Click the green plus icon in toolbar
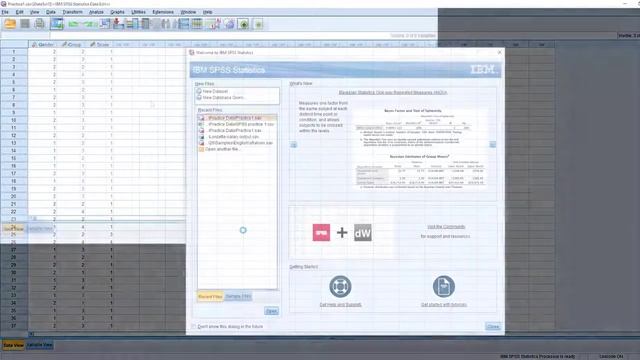The image size is (640, 360). [x=244, y=24]
